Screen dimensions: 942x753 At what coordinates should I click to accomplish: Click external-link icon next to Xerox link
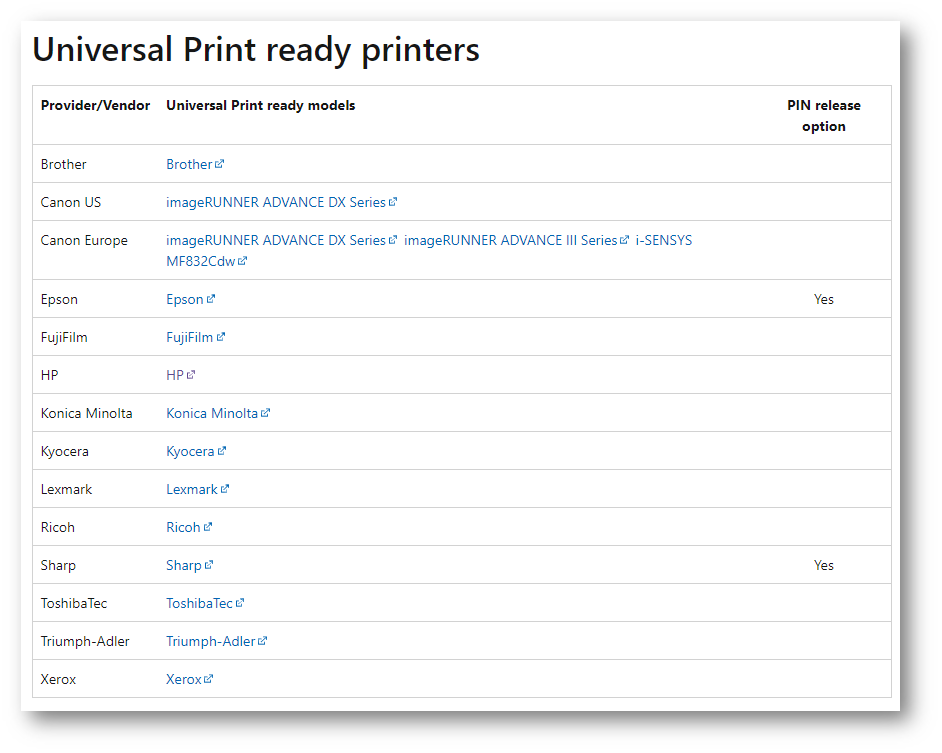pos(208,679)
